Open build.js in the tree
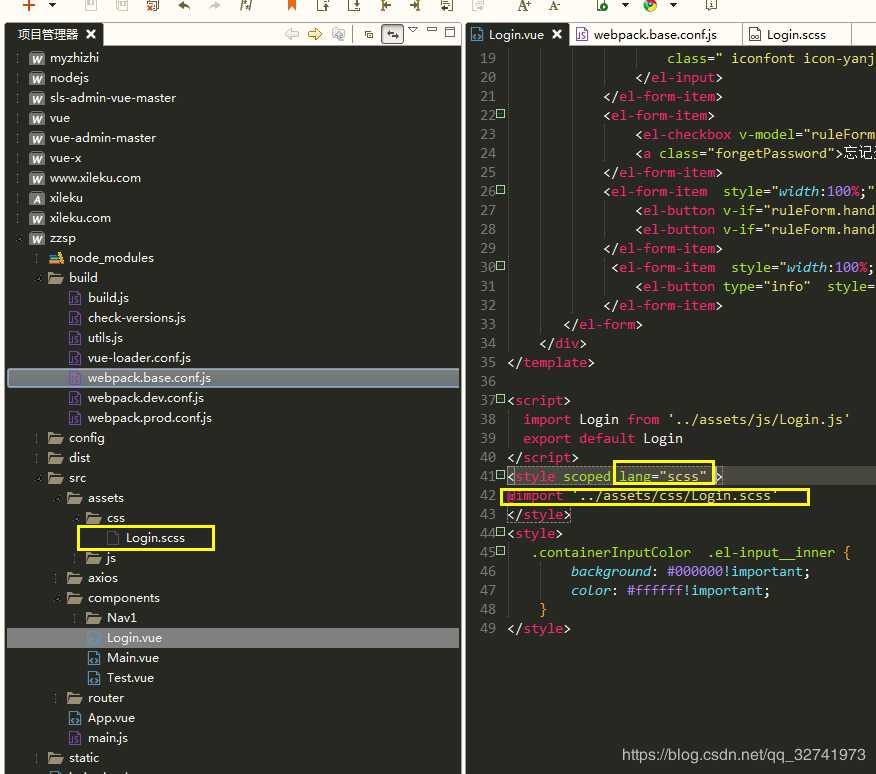This screenshot has width=876, height=774. point(108,298)
